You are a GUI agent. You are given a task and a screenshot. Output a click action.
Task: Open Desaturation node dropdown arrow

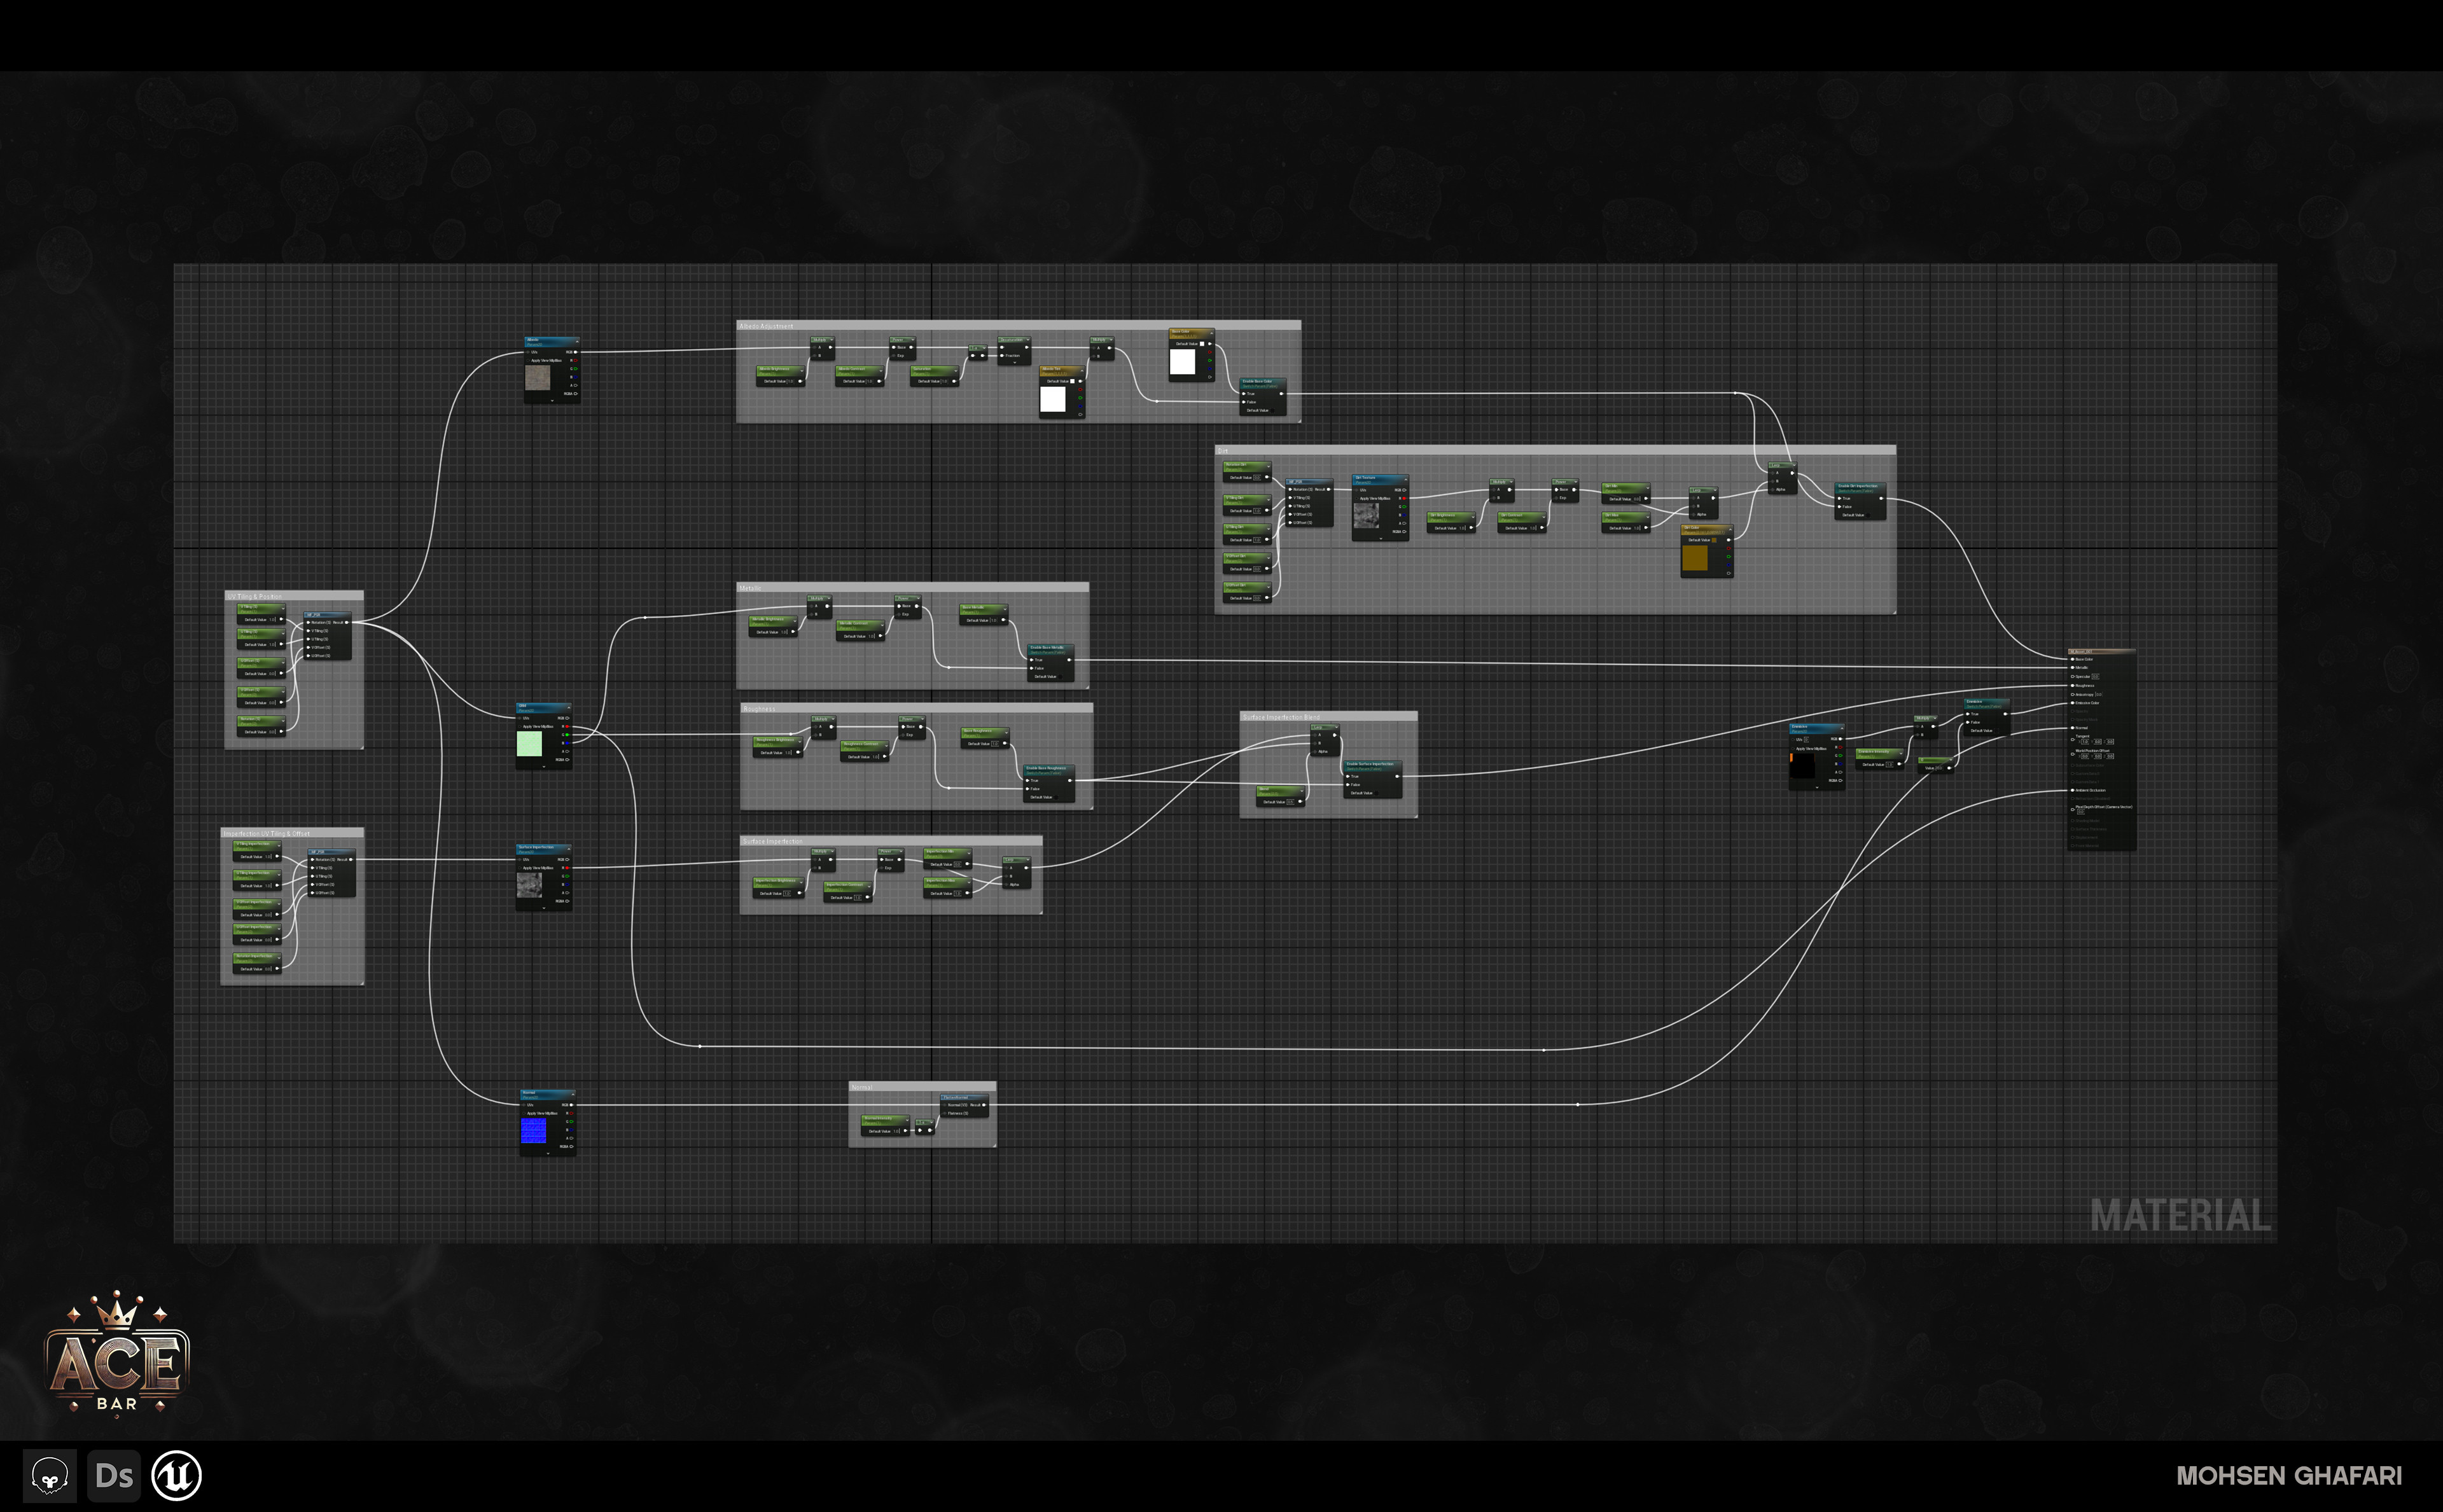point(1028,340)
